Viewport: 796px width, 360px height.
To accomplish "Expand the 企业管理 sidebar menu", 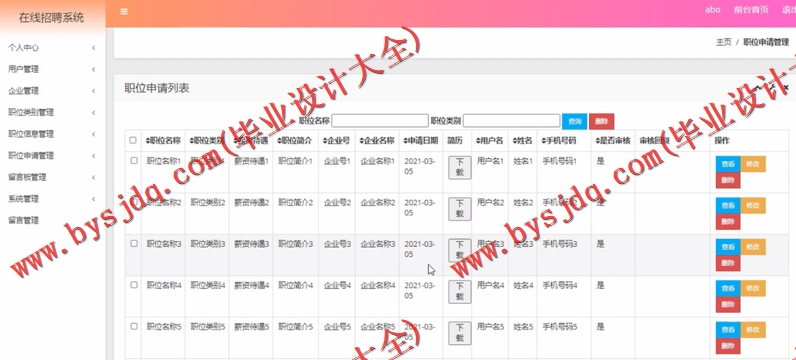I will [53, 91].
